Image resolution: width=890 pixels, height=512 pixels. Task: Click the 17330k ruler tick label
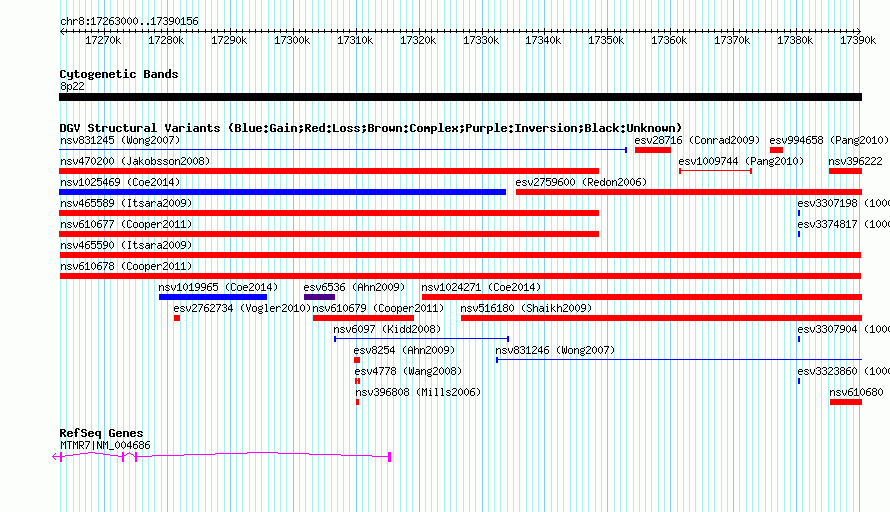[x=481, y=41]
